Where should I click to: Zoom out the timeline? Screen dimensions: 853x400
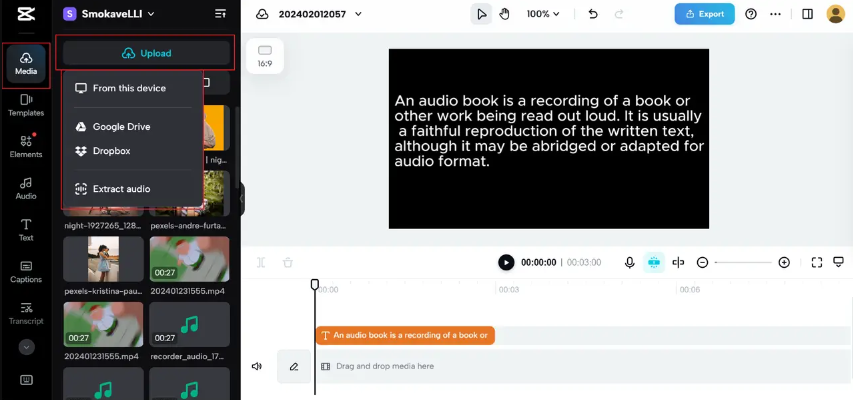click(x=702, y=263)
